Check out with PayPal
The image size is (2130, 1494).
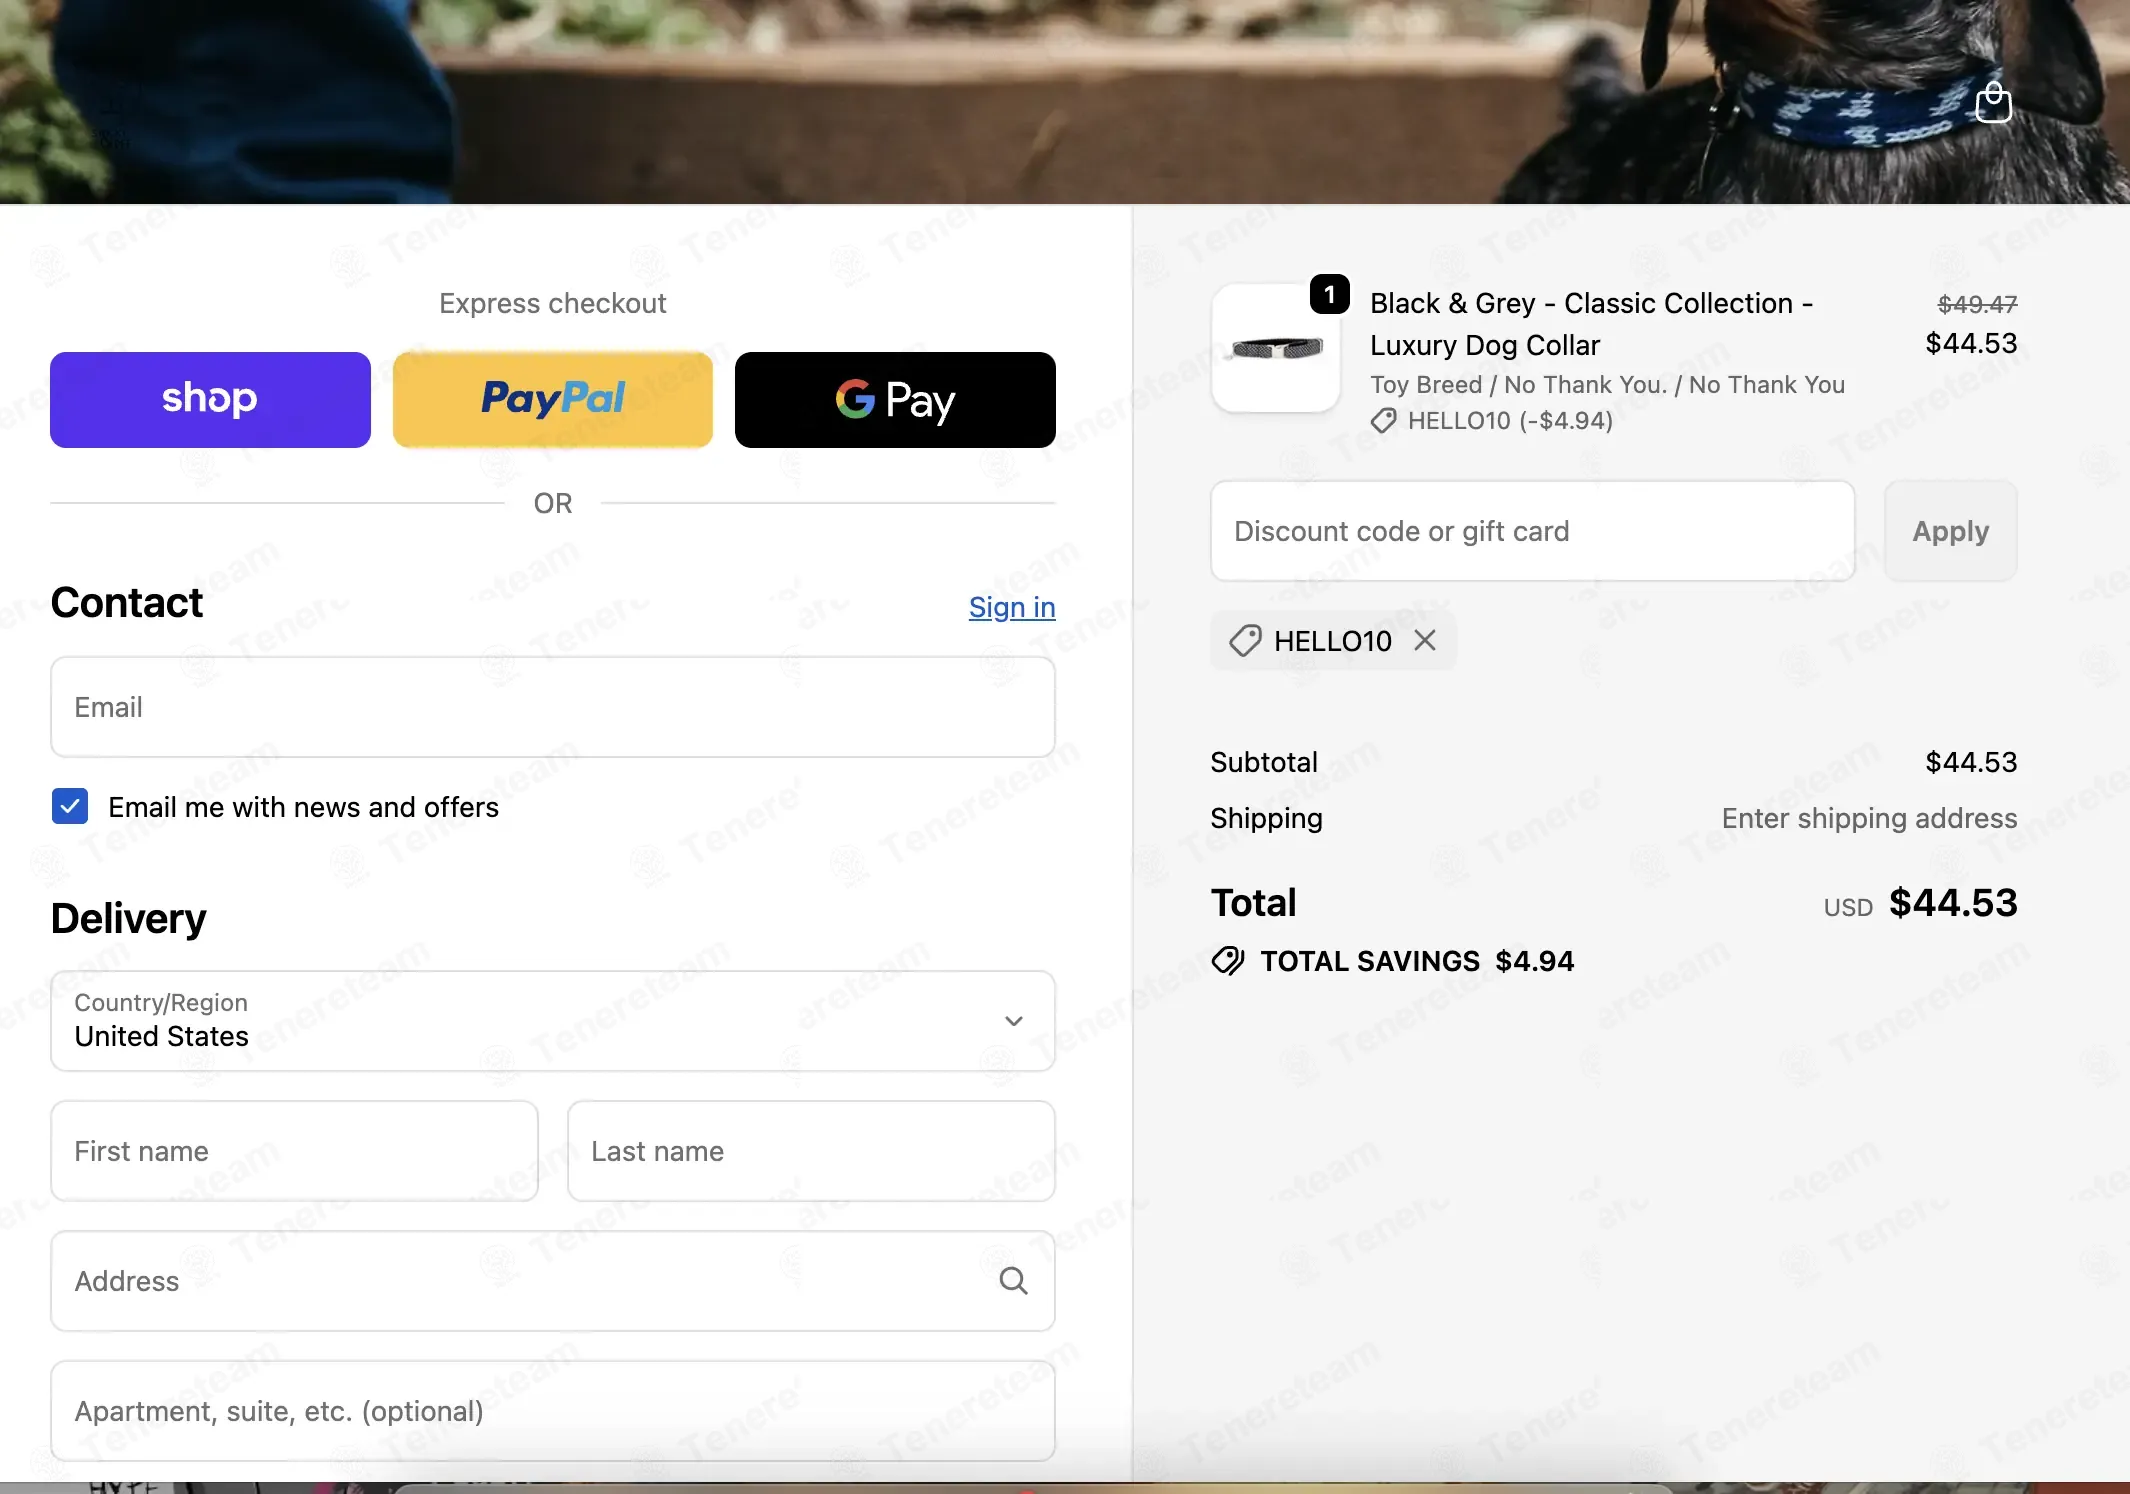pos(553,400)
